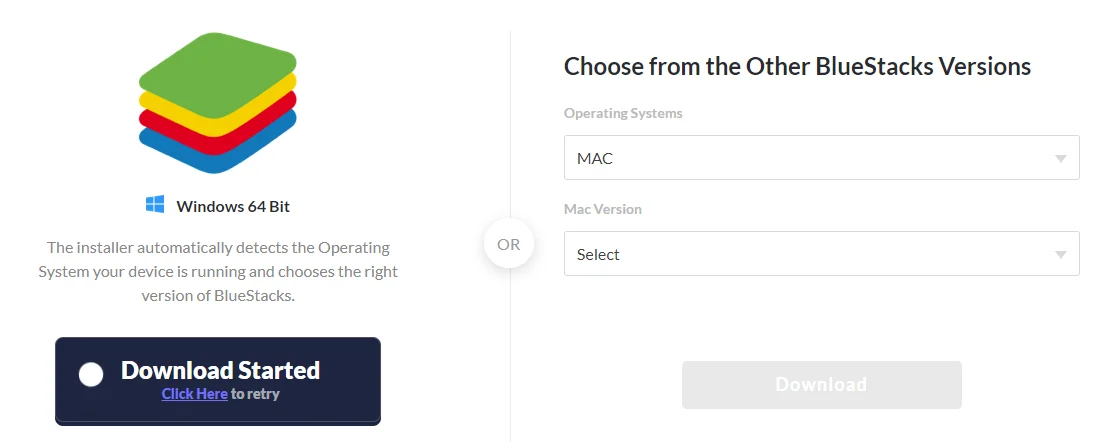Click the round OR divider badge
Viewport: 1097px width, 442px height.
point(509,244)
